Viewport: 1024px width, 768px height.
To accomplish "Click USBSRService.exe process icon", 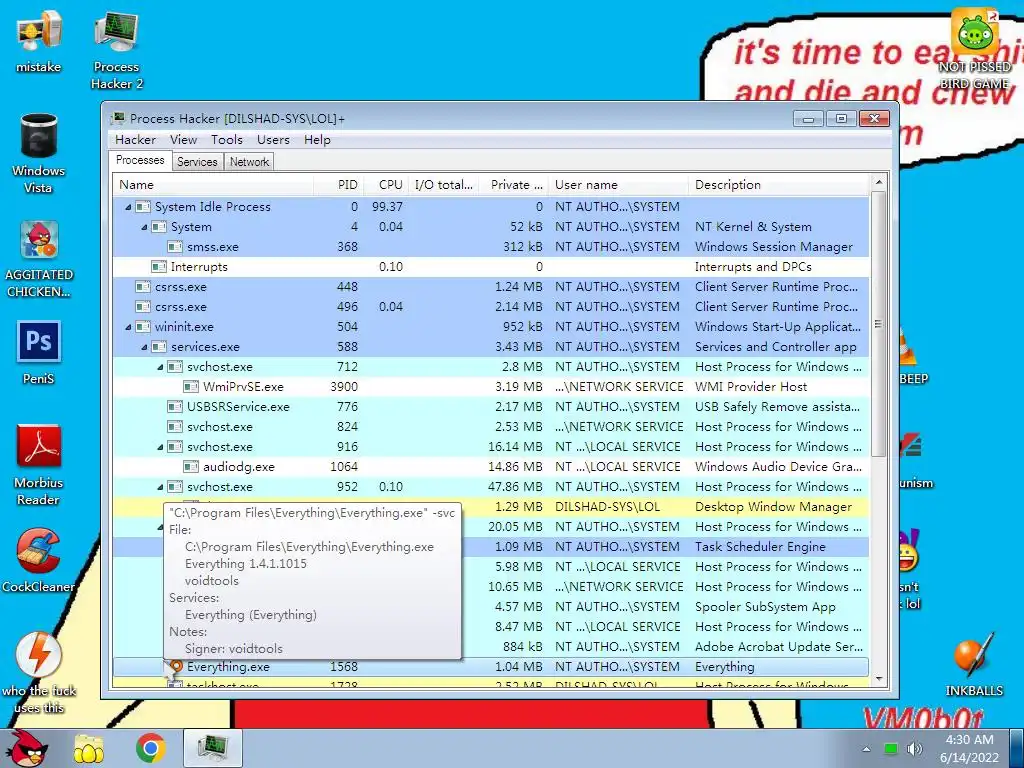I will (174, 407).
